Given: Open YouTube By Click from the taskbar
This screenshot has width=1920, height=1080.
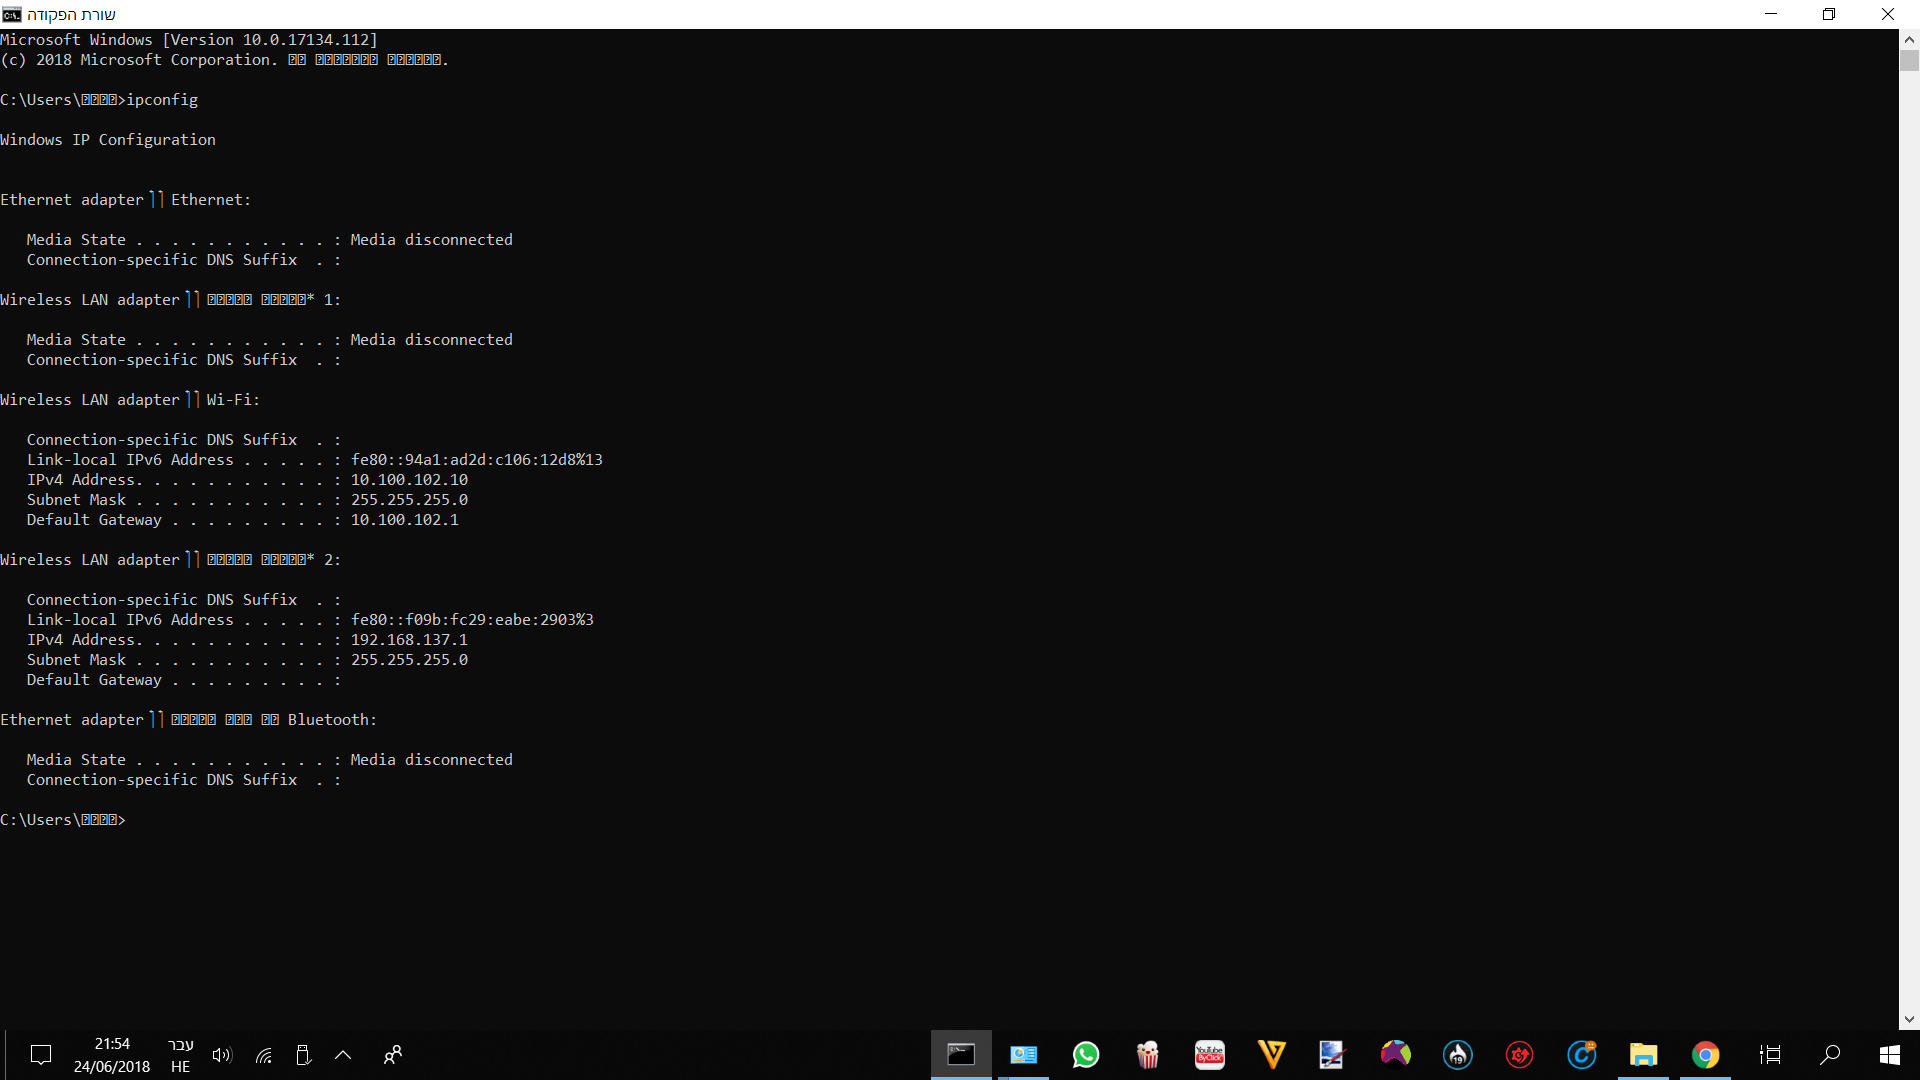Looking at the screenshot, I should click(1209, 1055).
